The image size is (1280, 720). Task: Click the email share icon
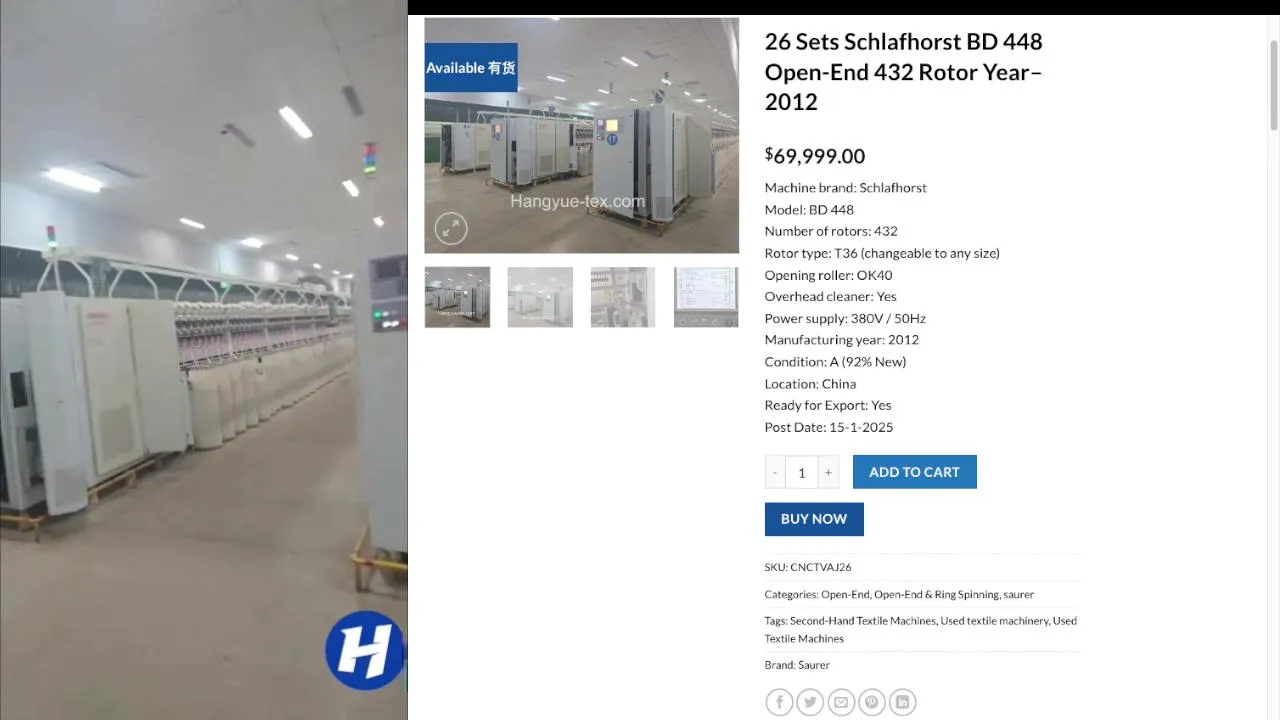(841, 703)
